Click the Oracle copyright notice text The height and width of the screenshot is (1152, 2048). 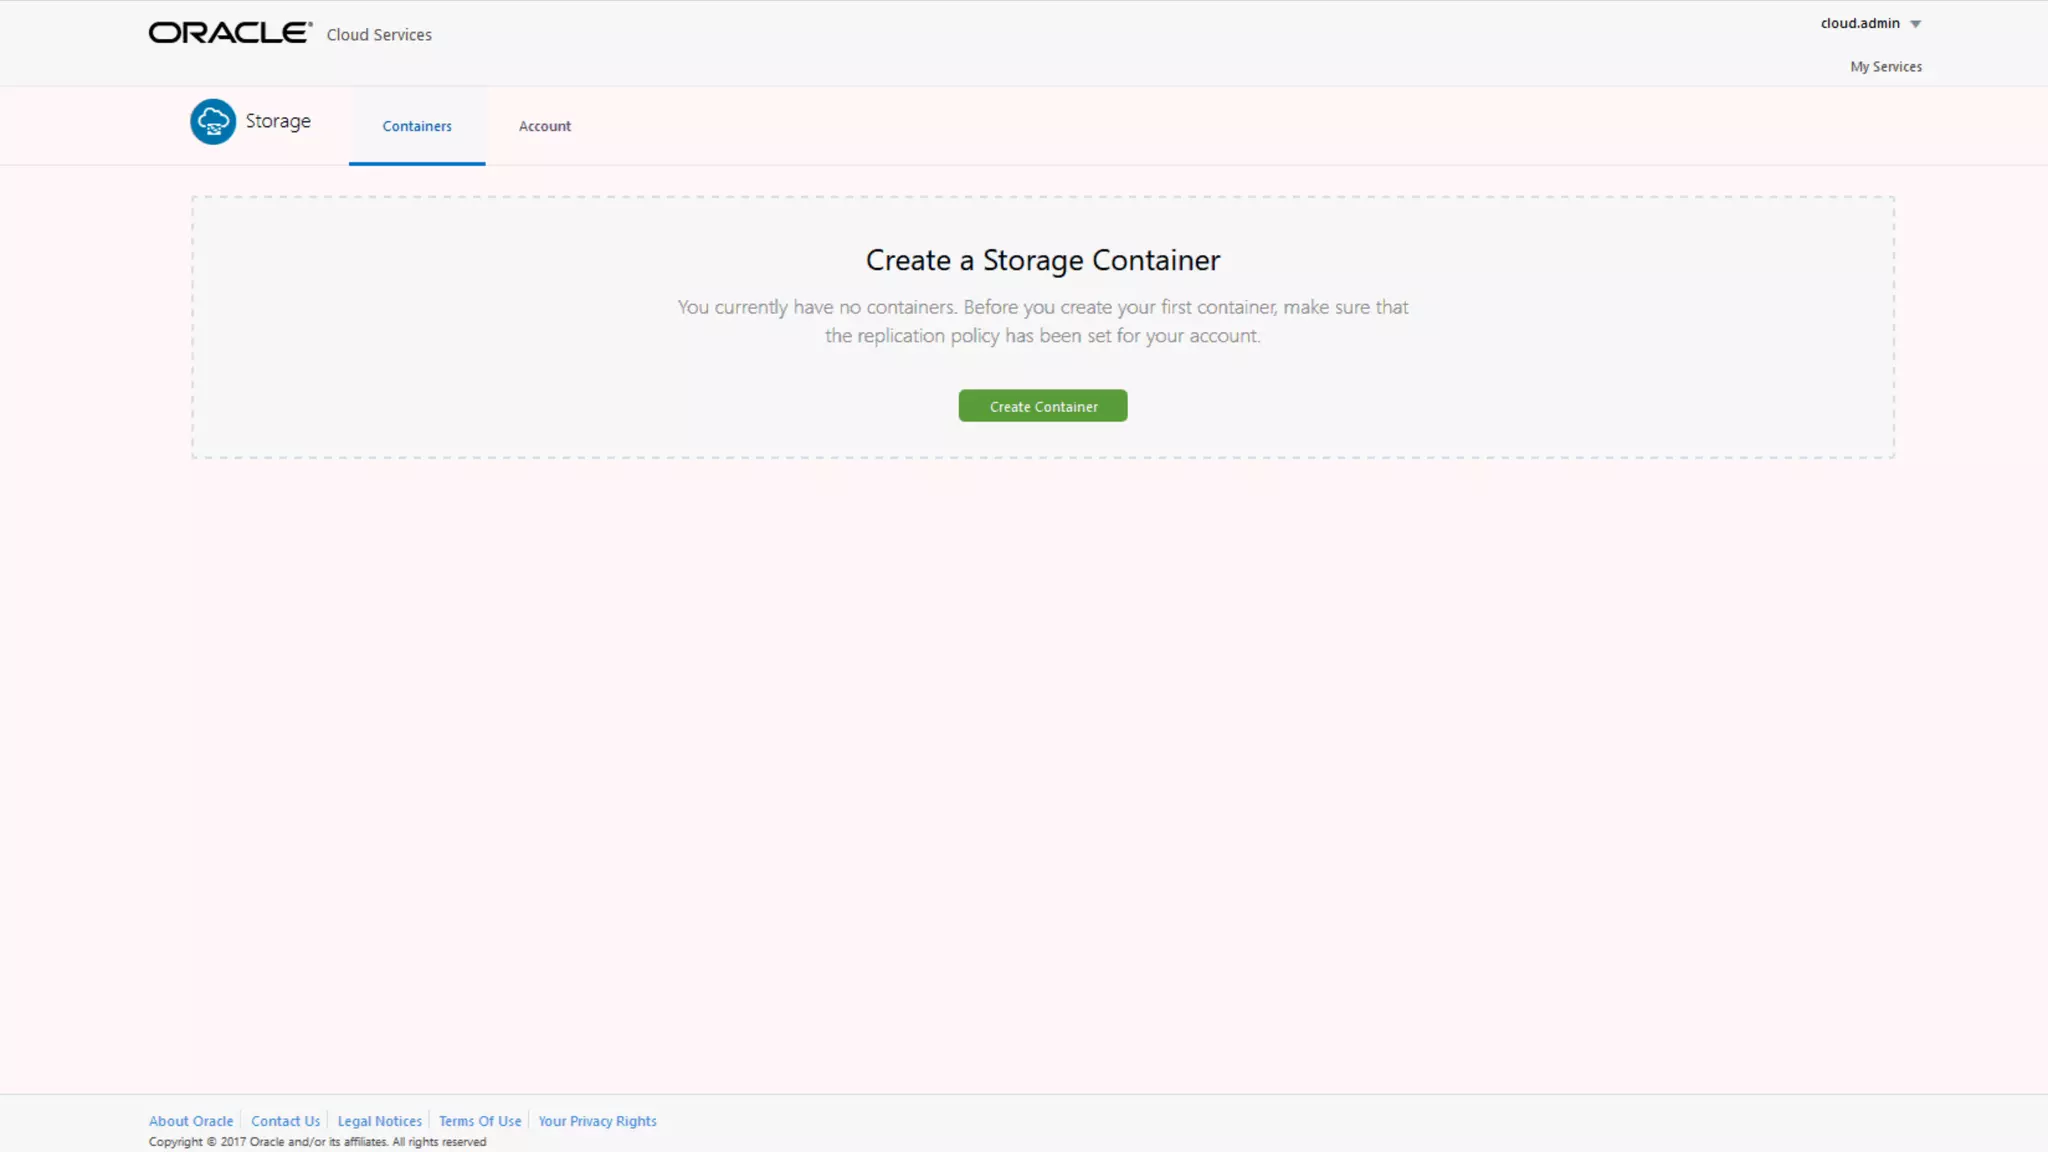317,1142
